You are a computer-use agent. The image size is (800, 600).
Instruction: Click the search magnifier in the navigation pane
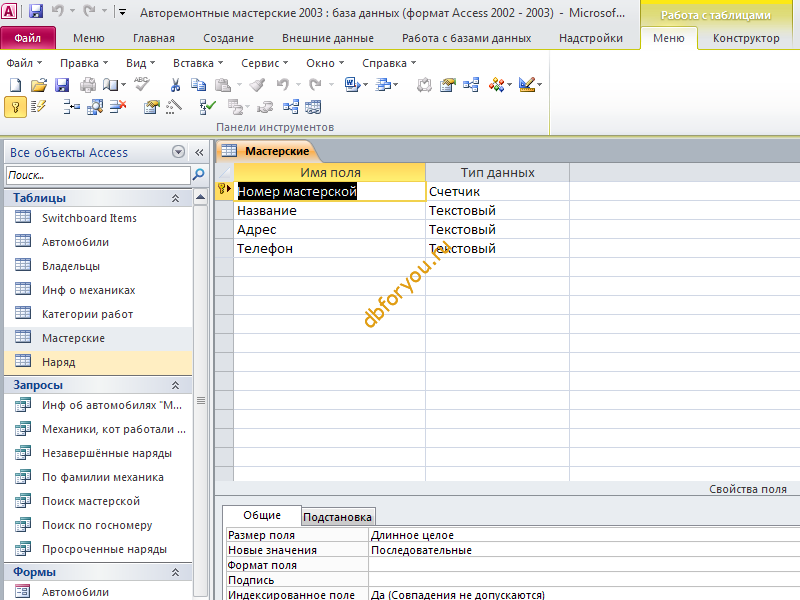[198, 174]
